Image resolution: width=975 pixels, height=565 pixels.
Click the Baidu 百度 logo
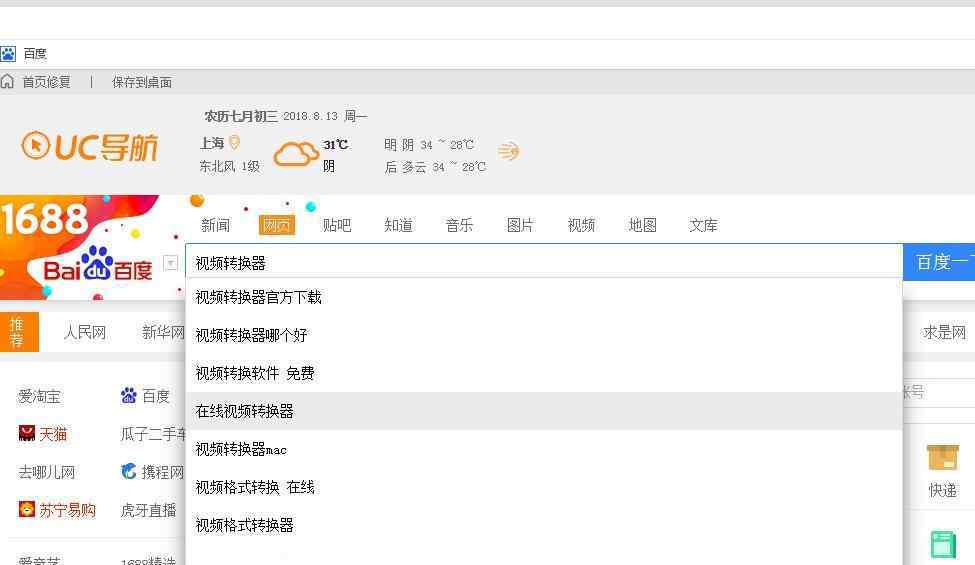coord(98,265)
